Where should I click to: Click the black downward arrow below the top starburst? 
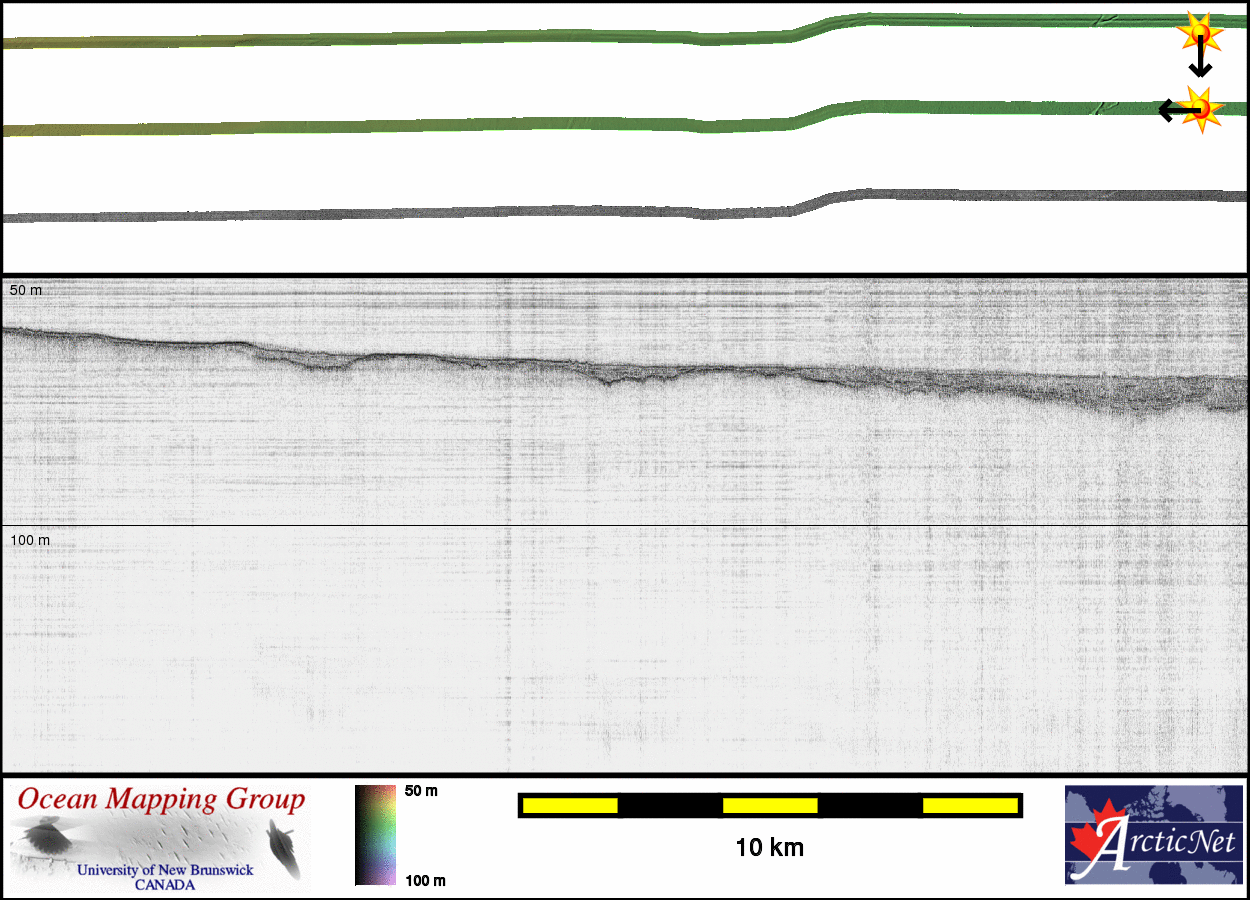pos(1200,62)
